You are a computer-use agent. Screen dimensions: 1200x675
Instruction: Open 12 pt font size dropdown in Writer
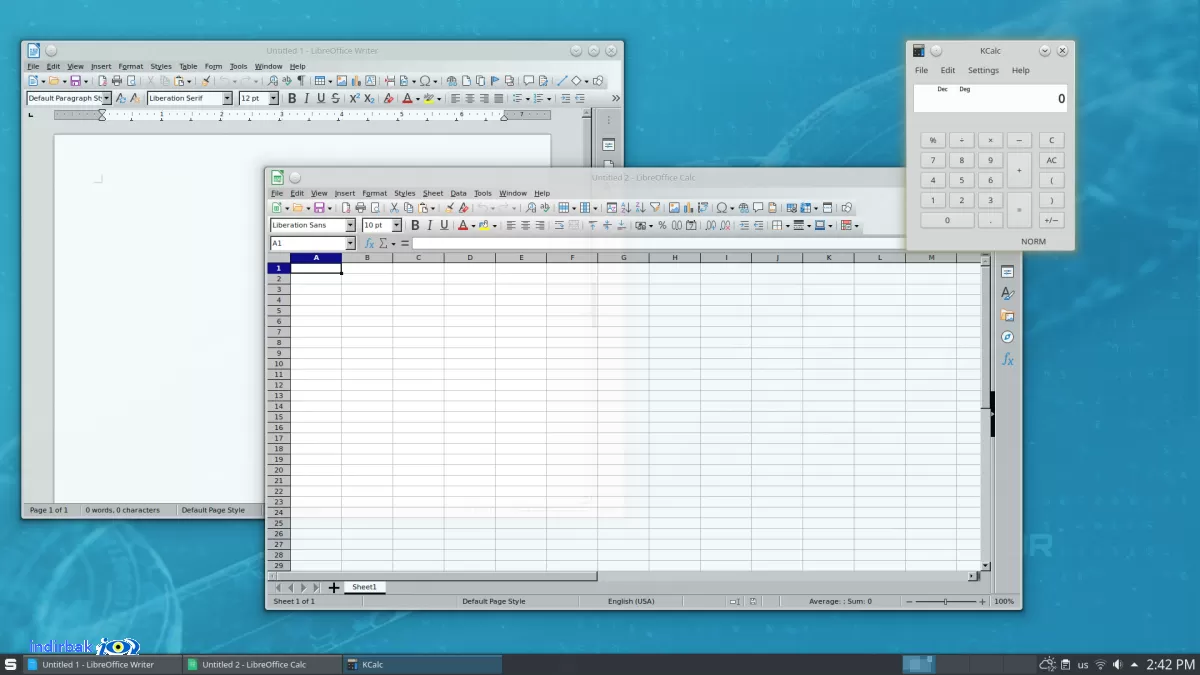(272, 98)
